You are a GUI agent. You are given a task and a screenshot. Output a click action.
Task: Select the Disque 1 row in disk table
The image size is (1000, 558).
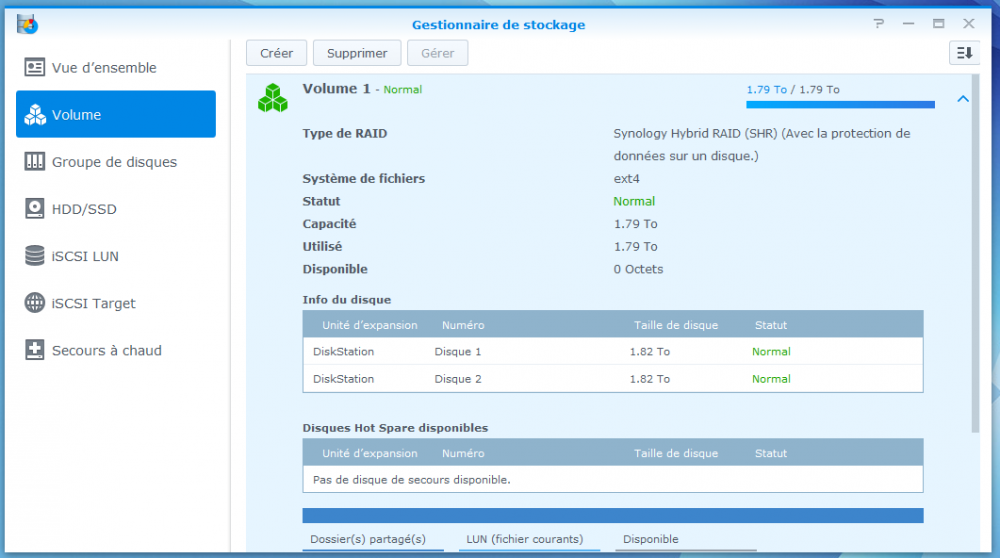pyautogui.click(x=612, y=352)
